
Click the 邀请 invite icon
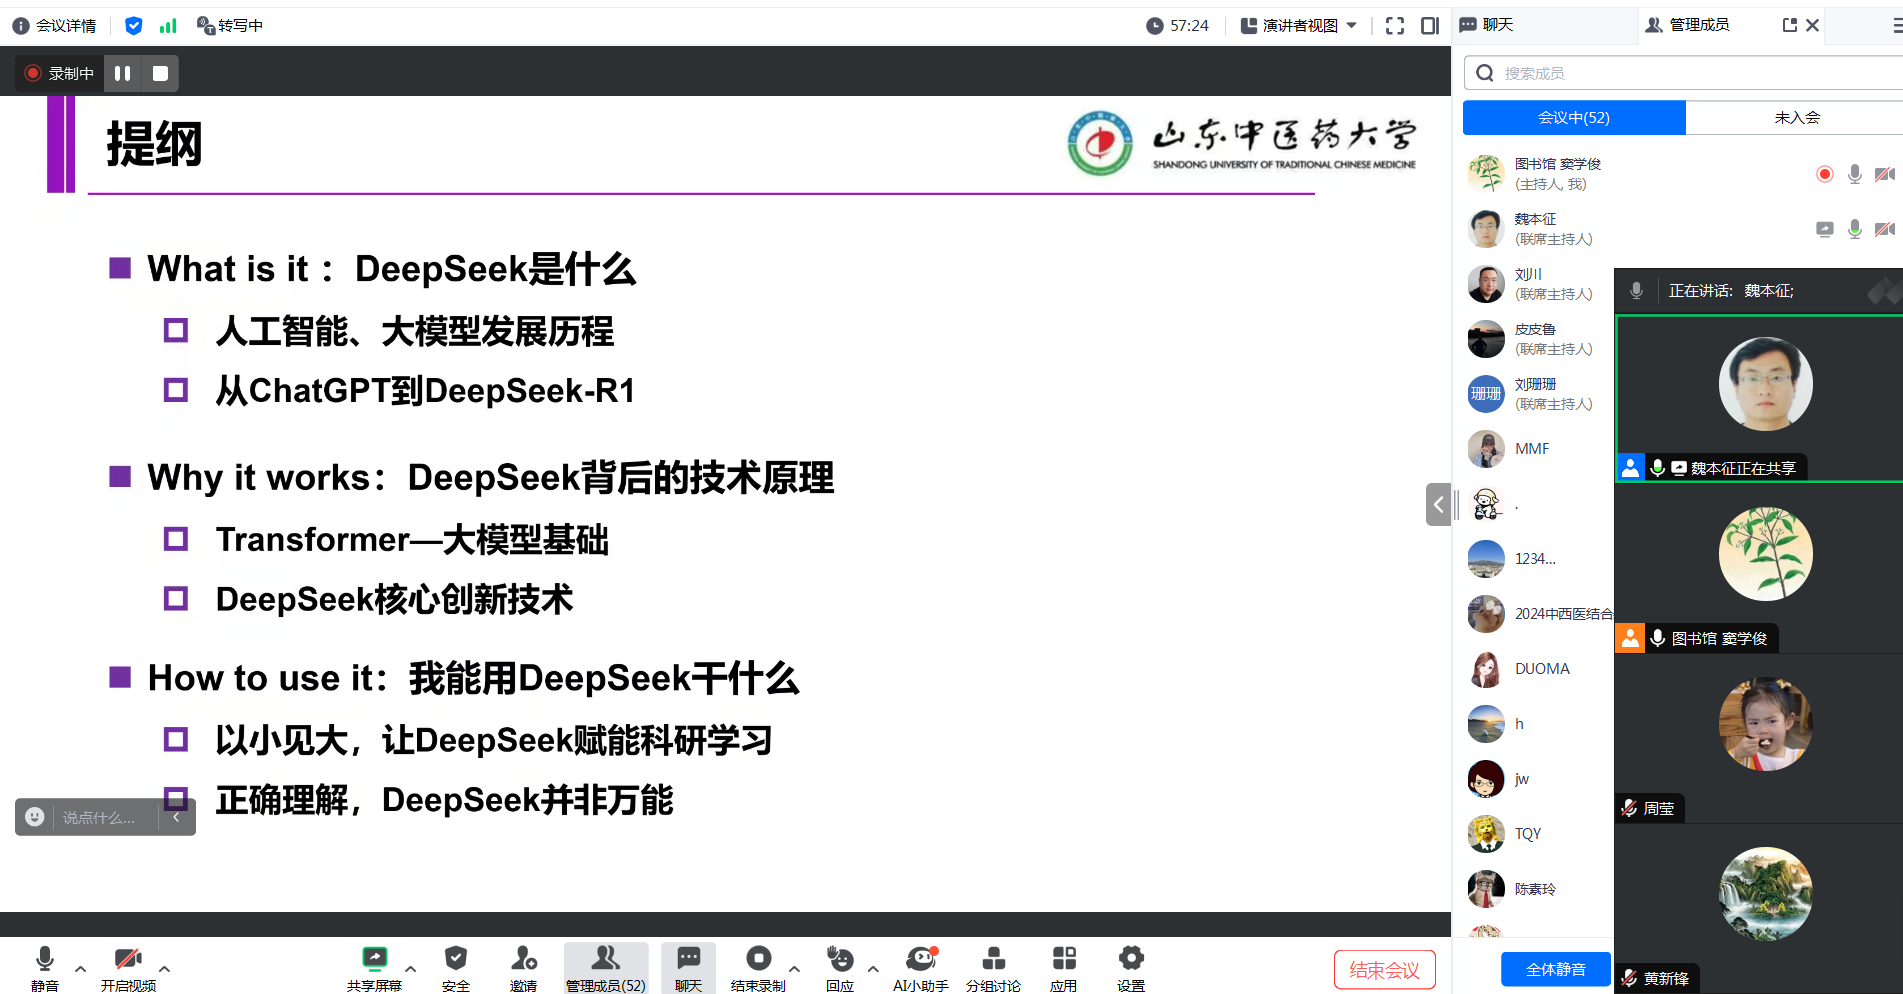[523, 959]
